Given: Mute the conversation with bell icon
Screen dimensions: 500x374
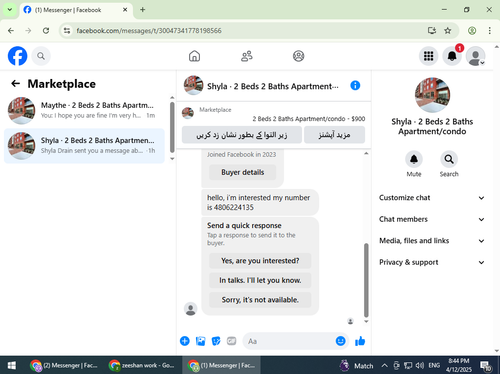Looking at the screenshot, I should click(x=414, y=159).
